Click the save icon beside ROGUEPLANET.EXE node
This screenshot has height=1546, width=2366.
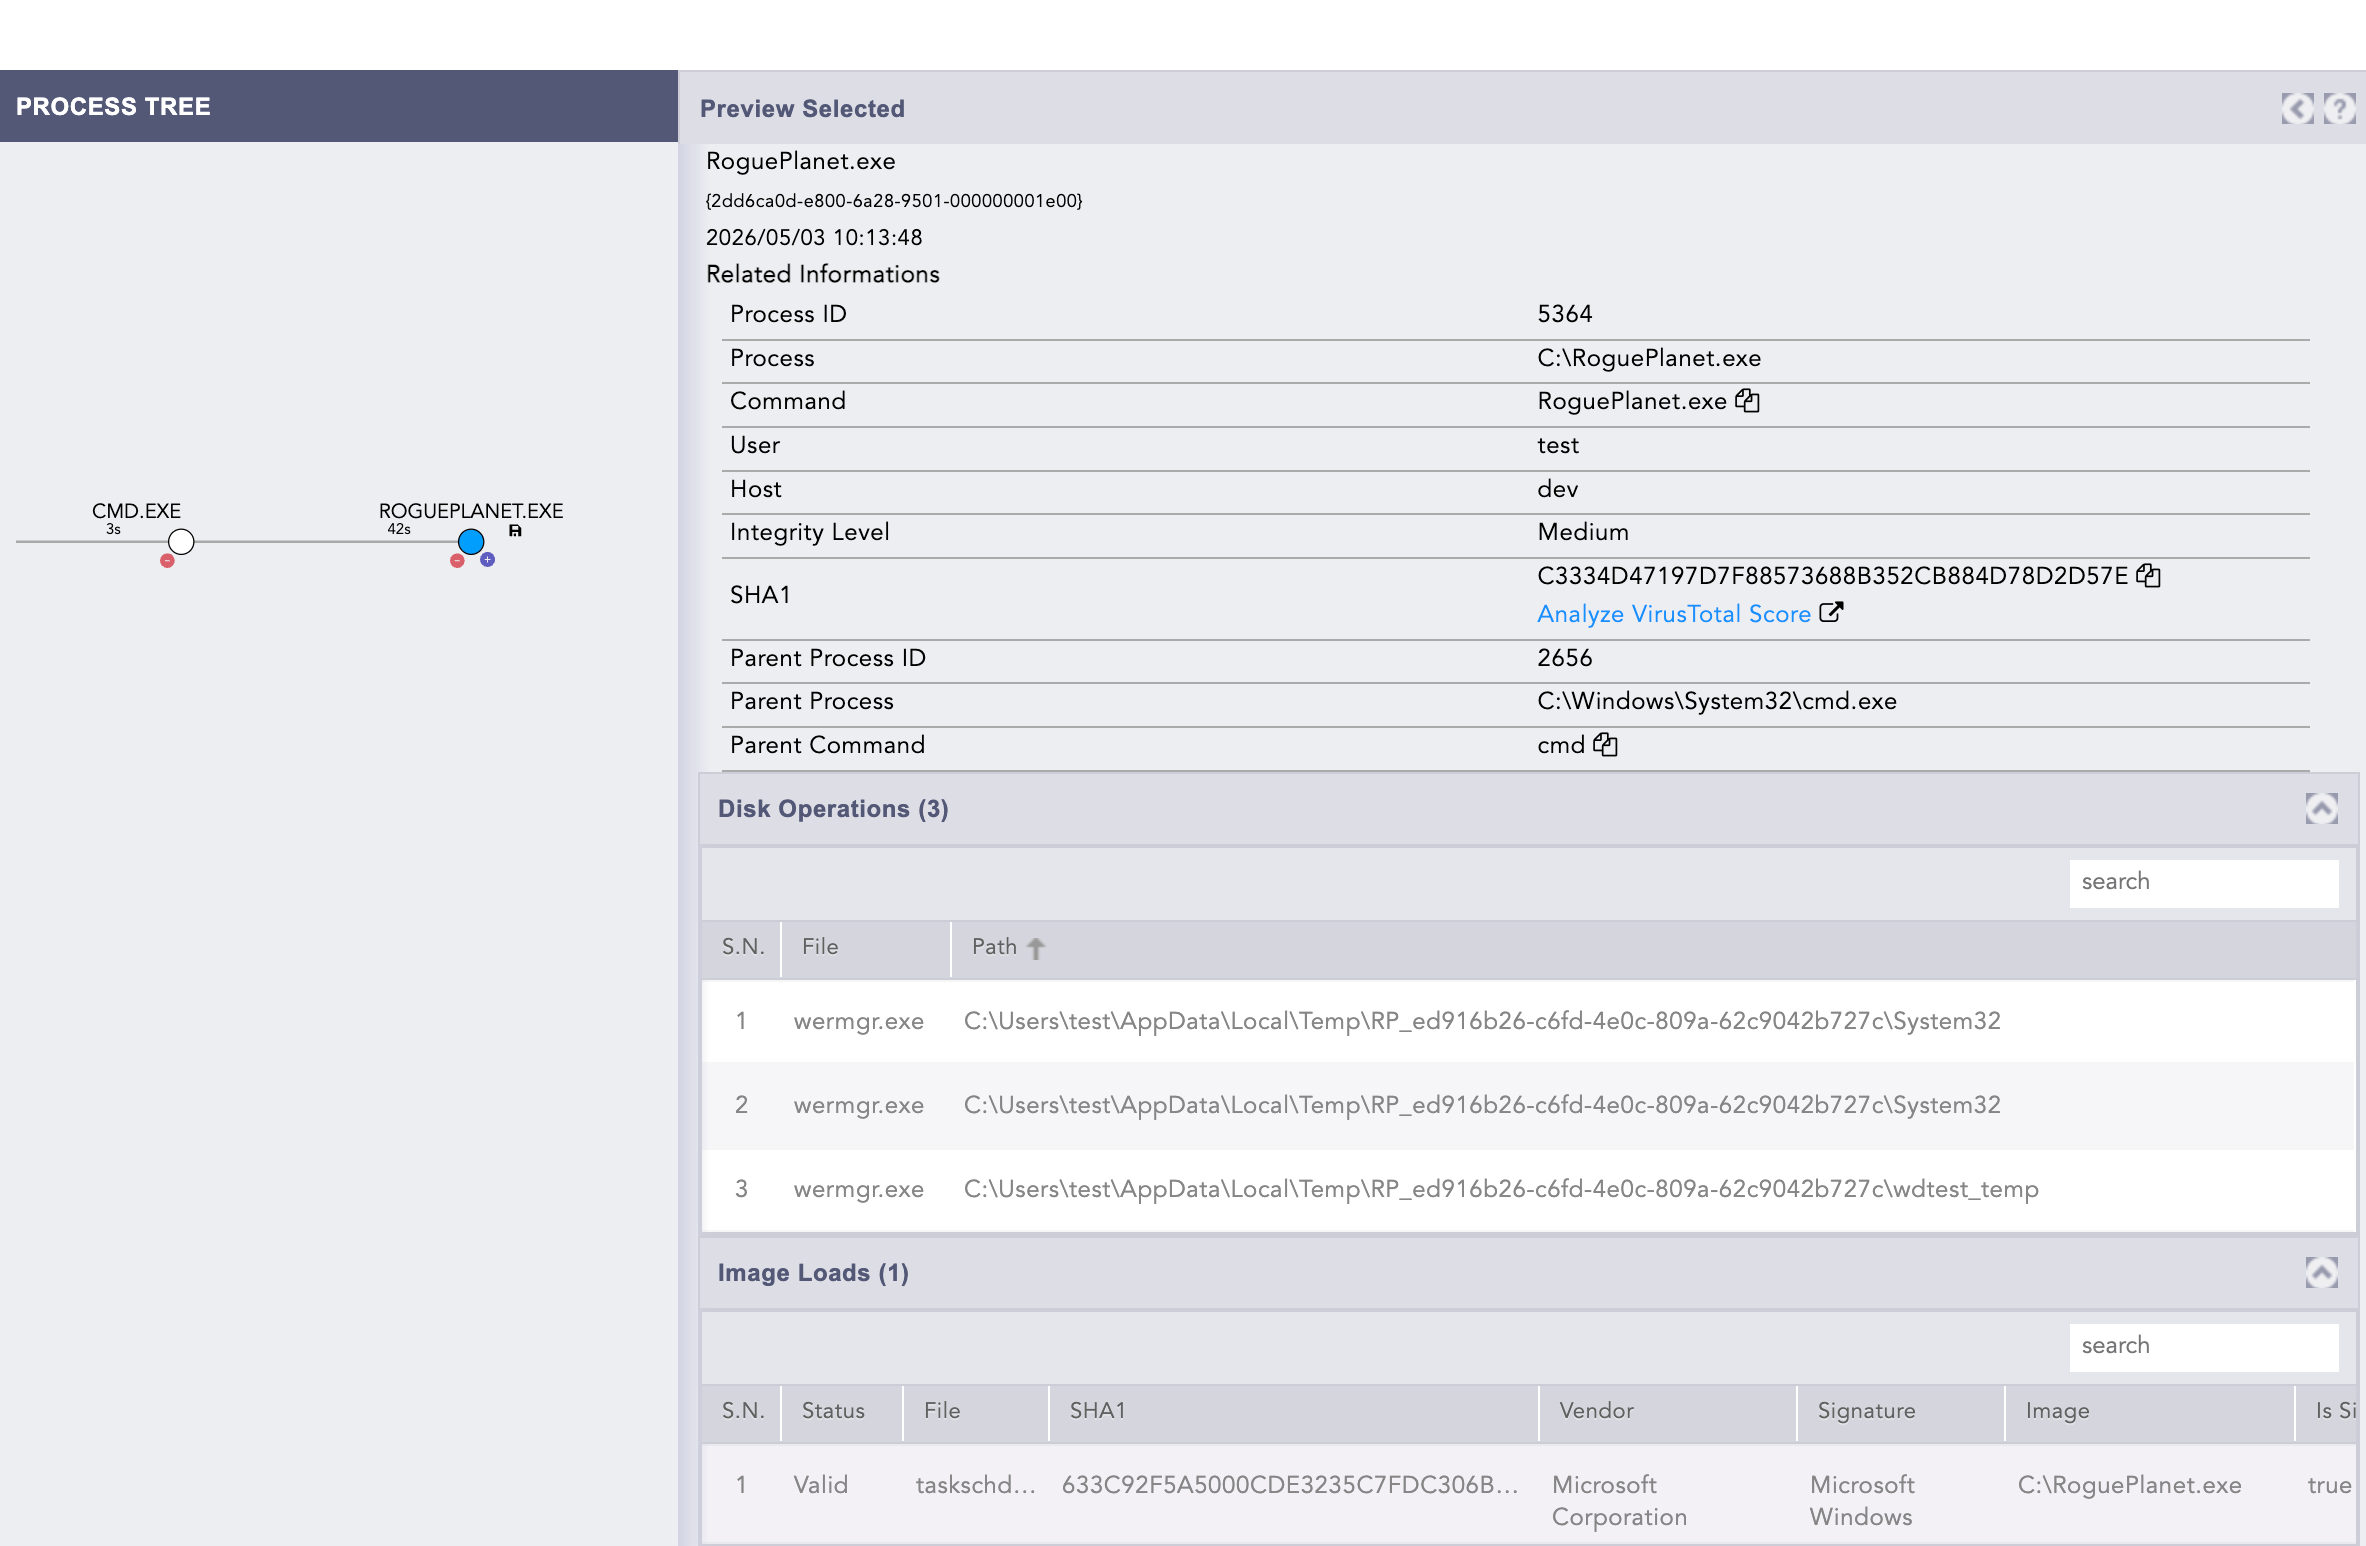(515, 531)
